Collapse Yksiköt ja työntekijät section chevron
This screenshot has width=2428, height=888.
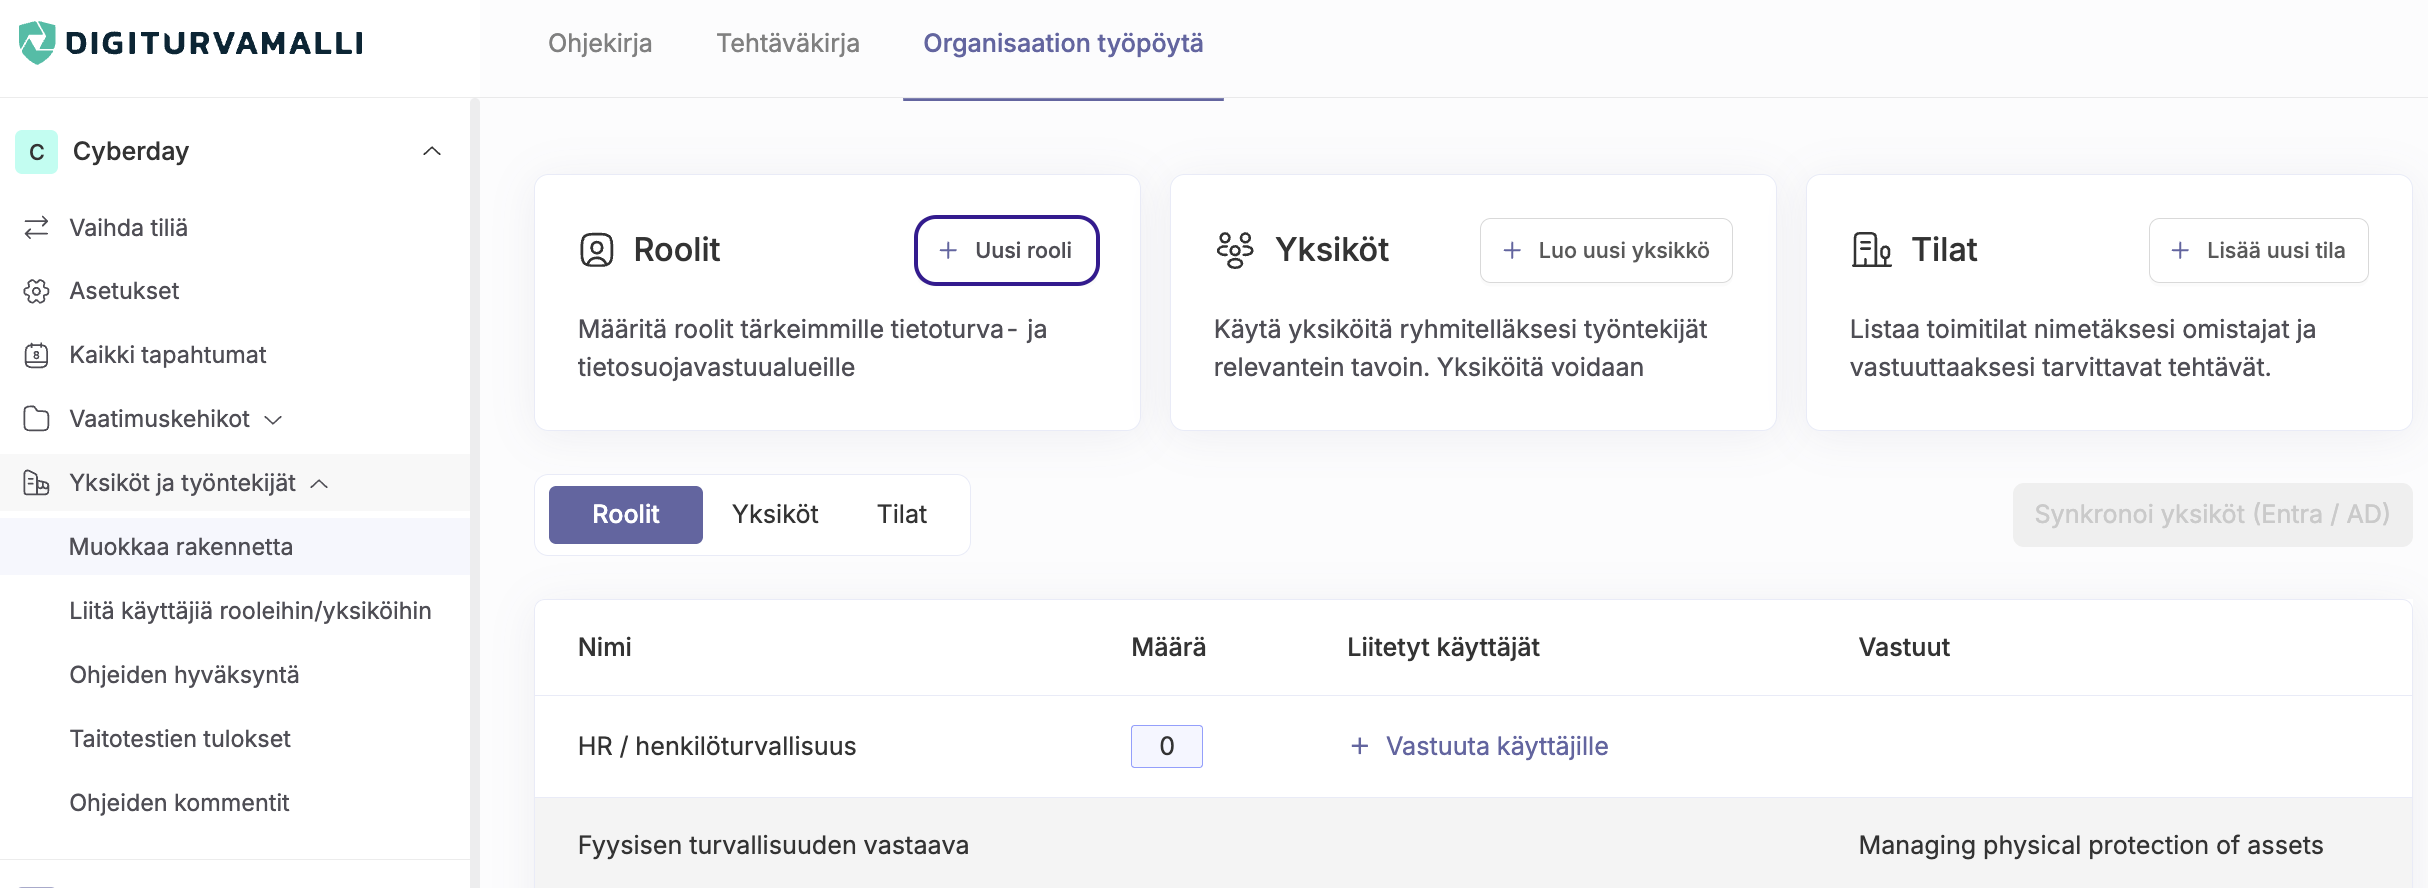tap(319, 484)
